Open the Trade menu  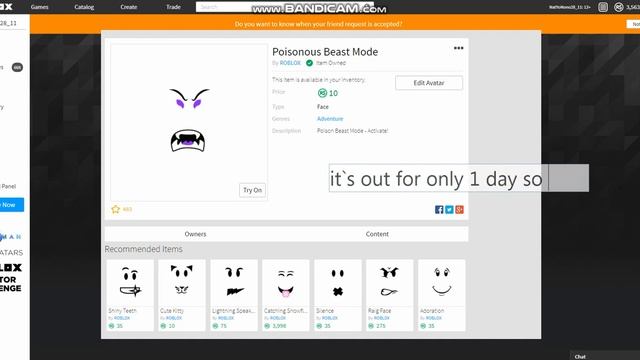tap(173, 7)
